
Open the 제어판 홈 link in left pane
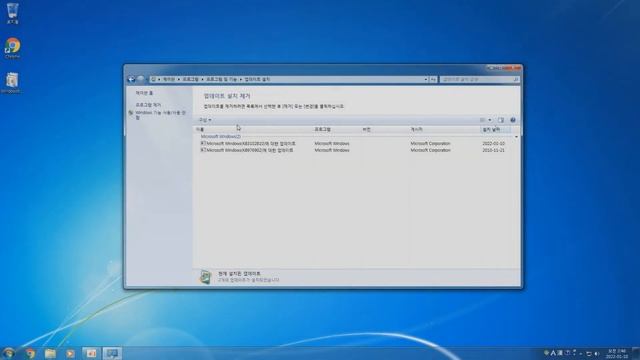click(x=144, y=93)
